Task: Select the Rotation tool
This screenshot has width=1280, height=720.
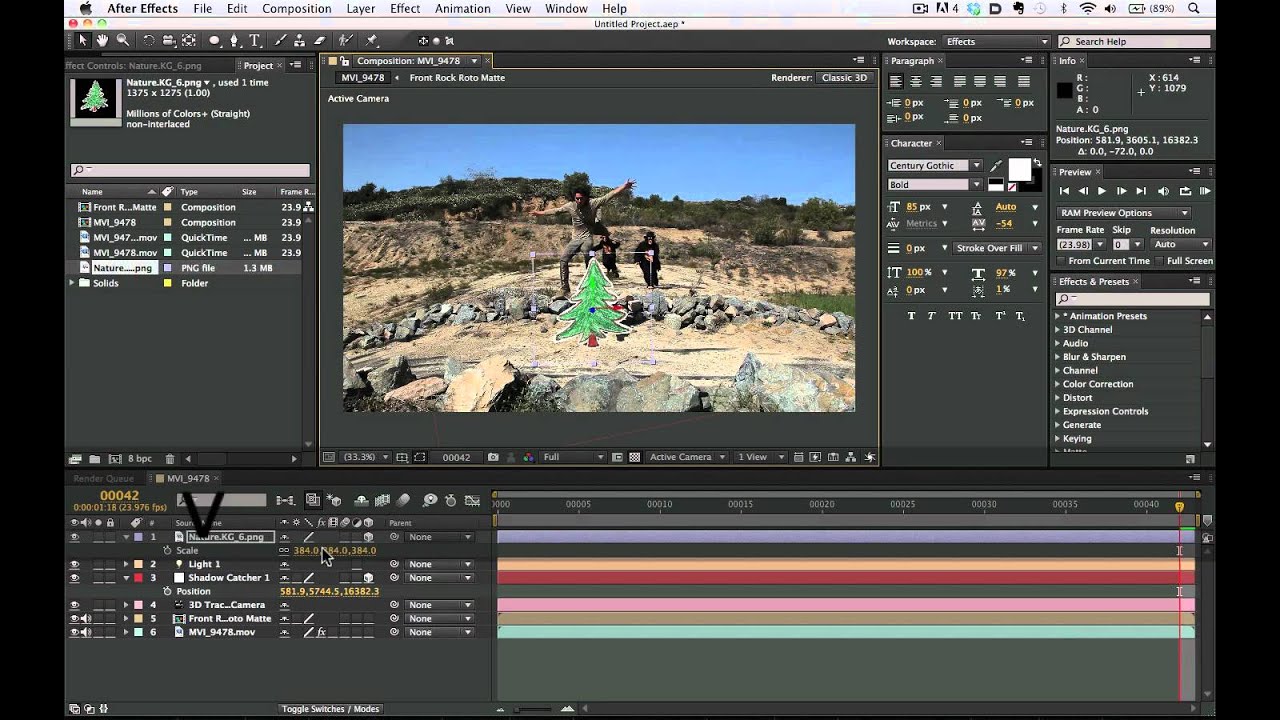Action: tap(148, 40)
